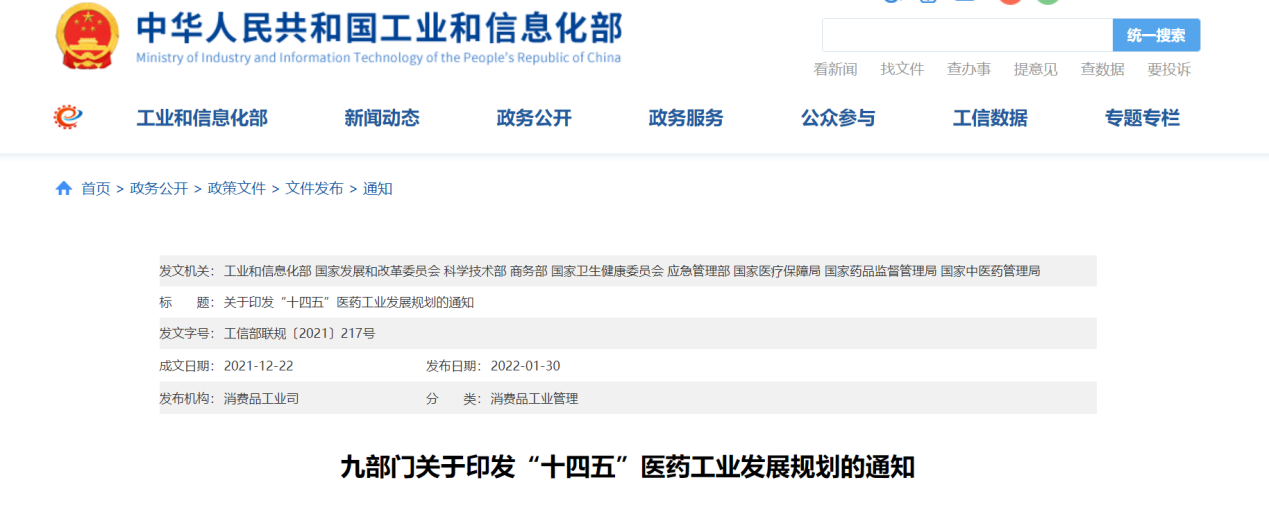Open the 专题专栏 navigation menu
The image size is (1269, 505).
coord(1142,118)
